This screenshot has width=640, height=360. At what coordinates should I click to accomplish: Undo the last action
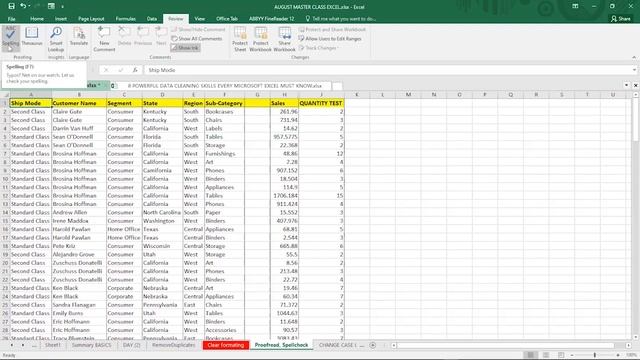23,6
